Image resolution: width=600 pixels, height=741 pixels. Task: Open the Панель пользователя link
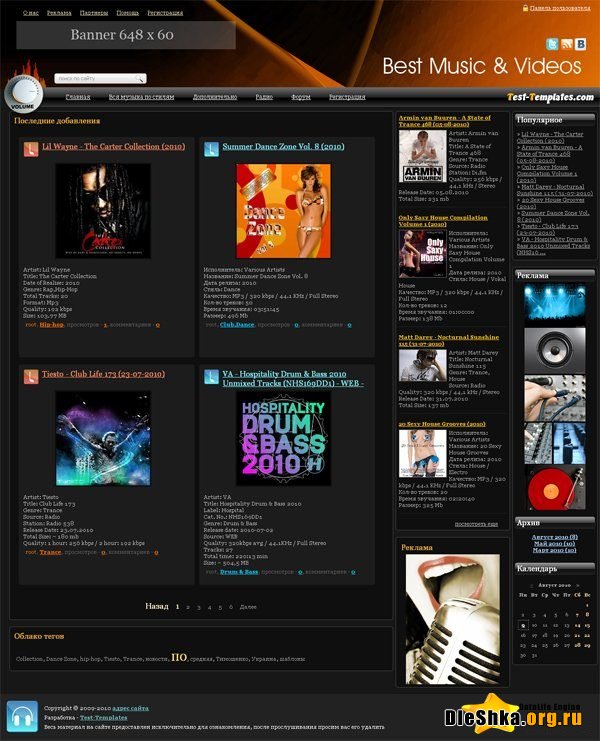pyautogui.click(x=560, y=8)
